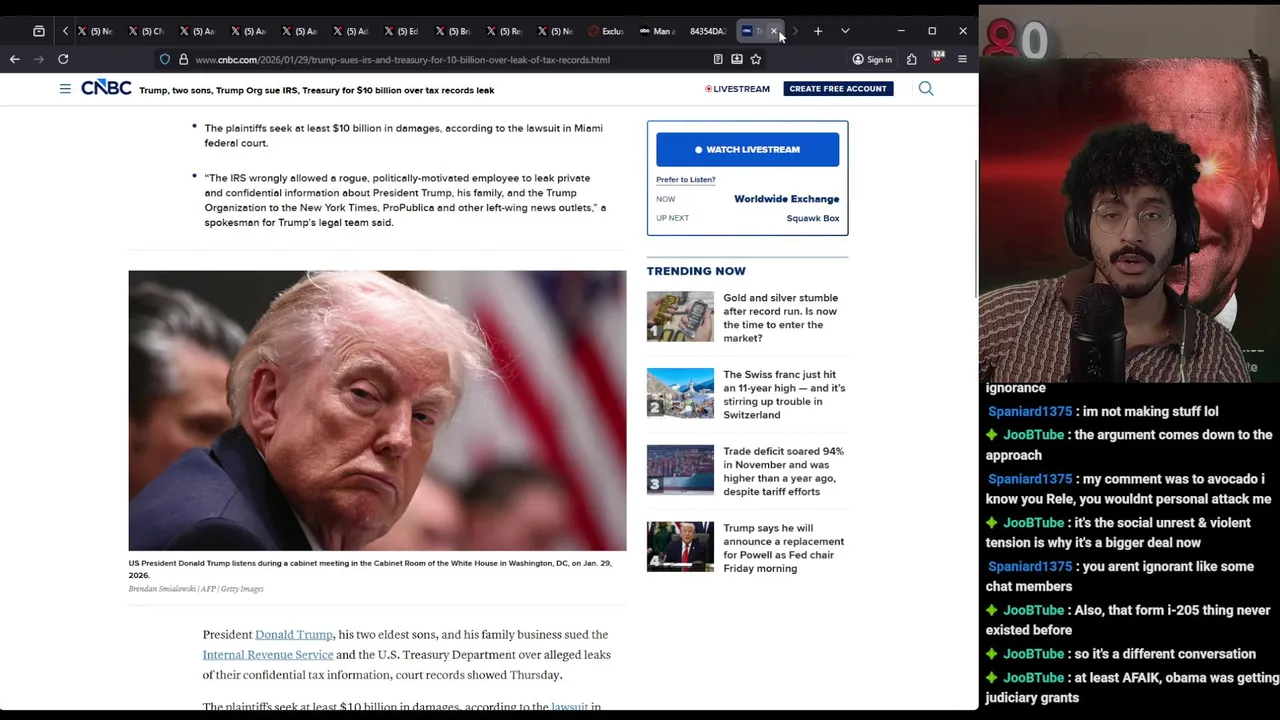Click the CNBC logo
Image resolution: width=1280 pixels, height=720 pixels.
click(106, 88)
